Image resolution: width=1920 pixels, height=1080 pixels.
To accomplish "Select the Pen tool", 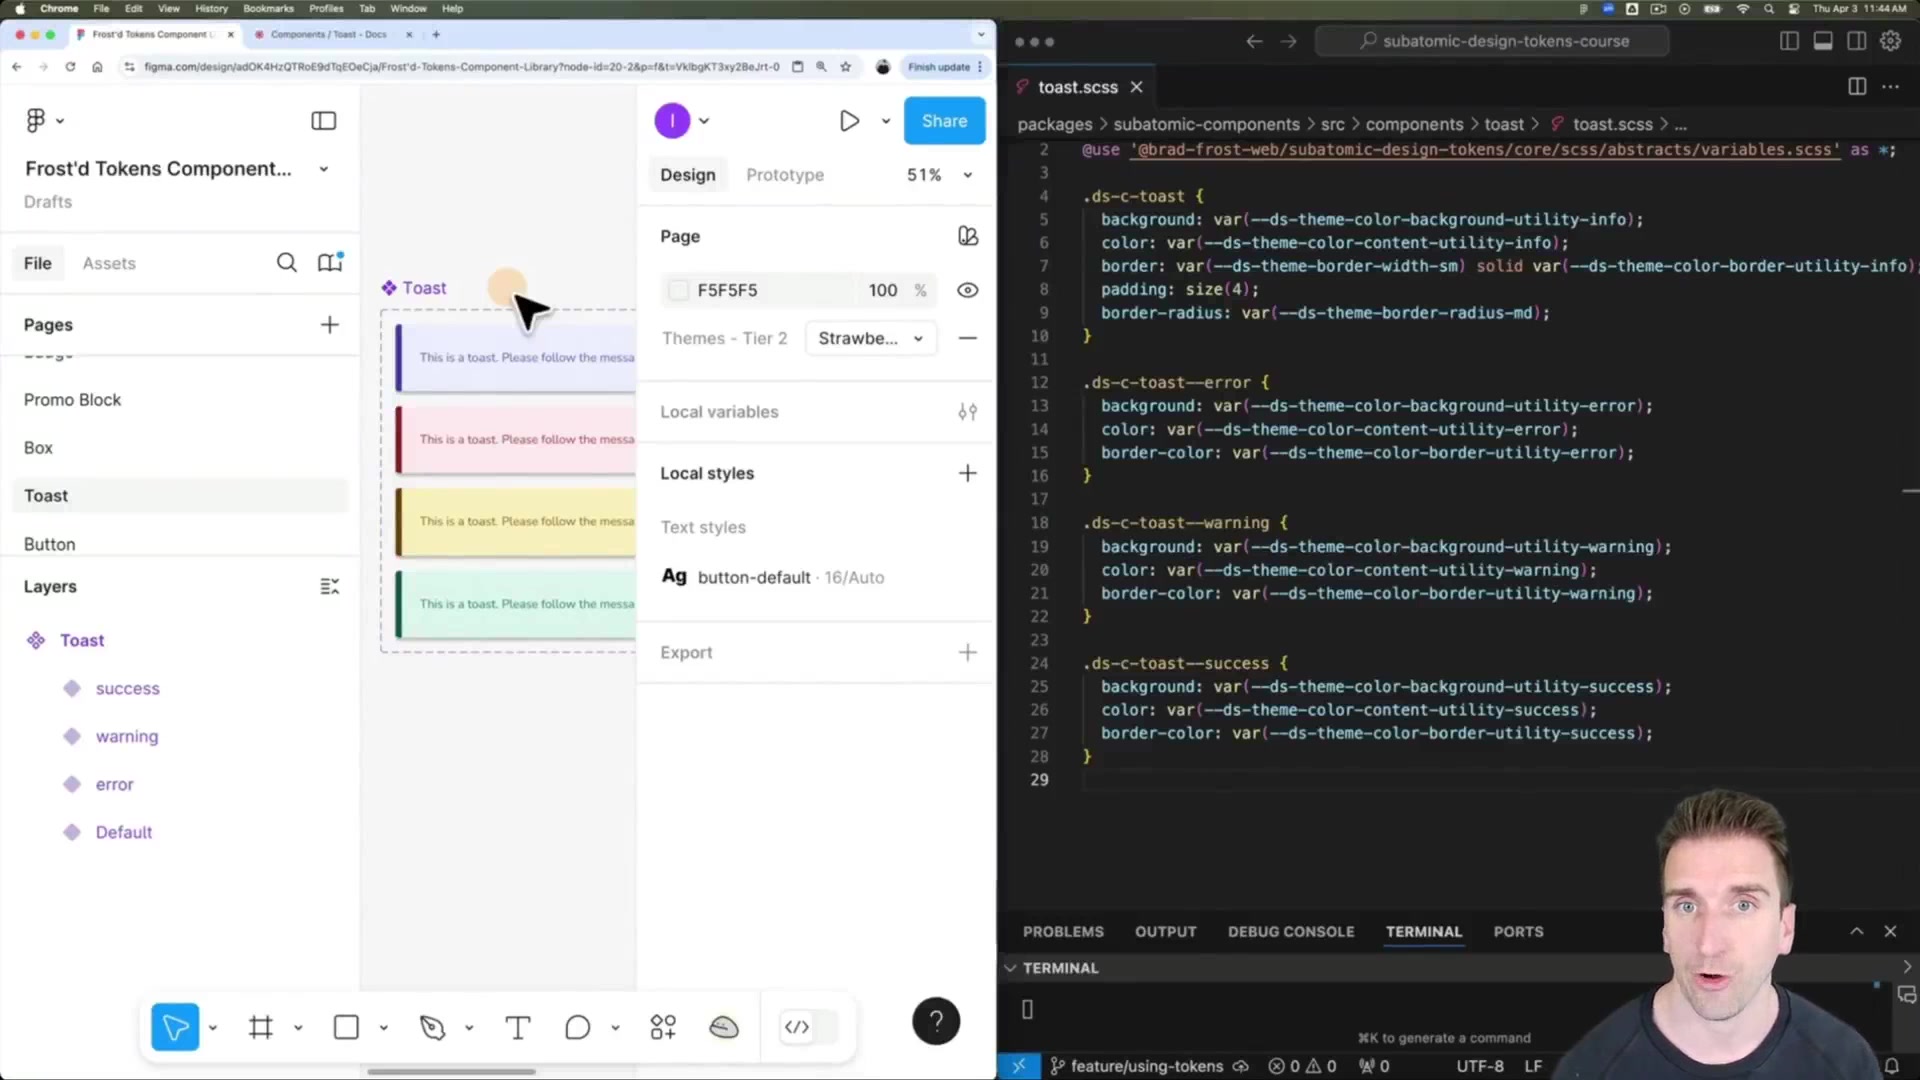I will pyautogui.click(x=432, y=1027).
